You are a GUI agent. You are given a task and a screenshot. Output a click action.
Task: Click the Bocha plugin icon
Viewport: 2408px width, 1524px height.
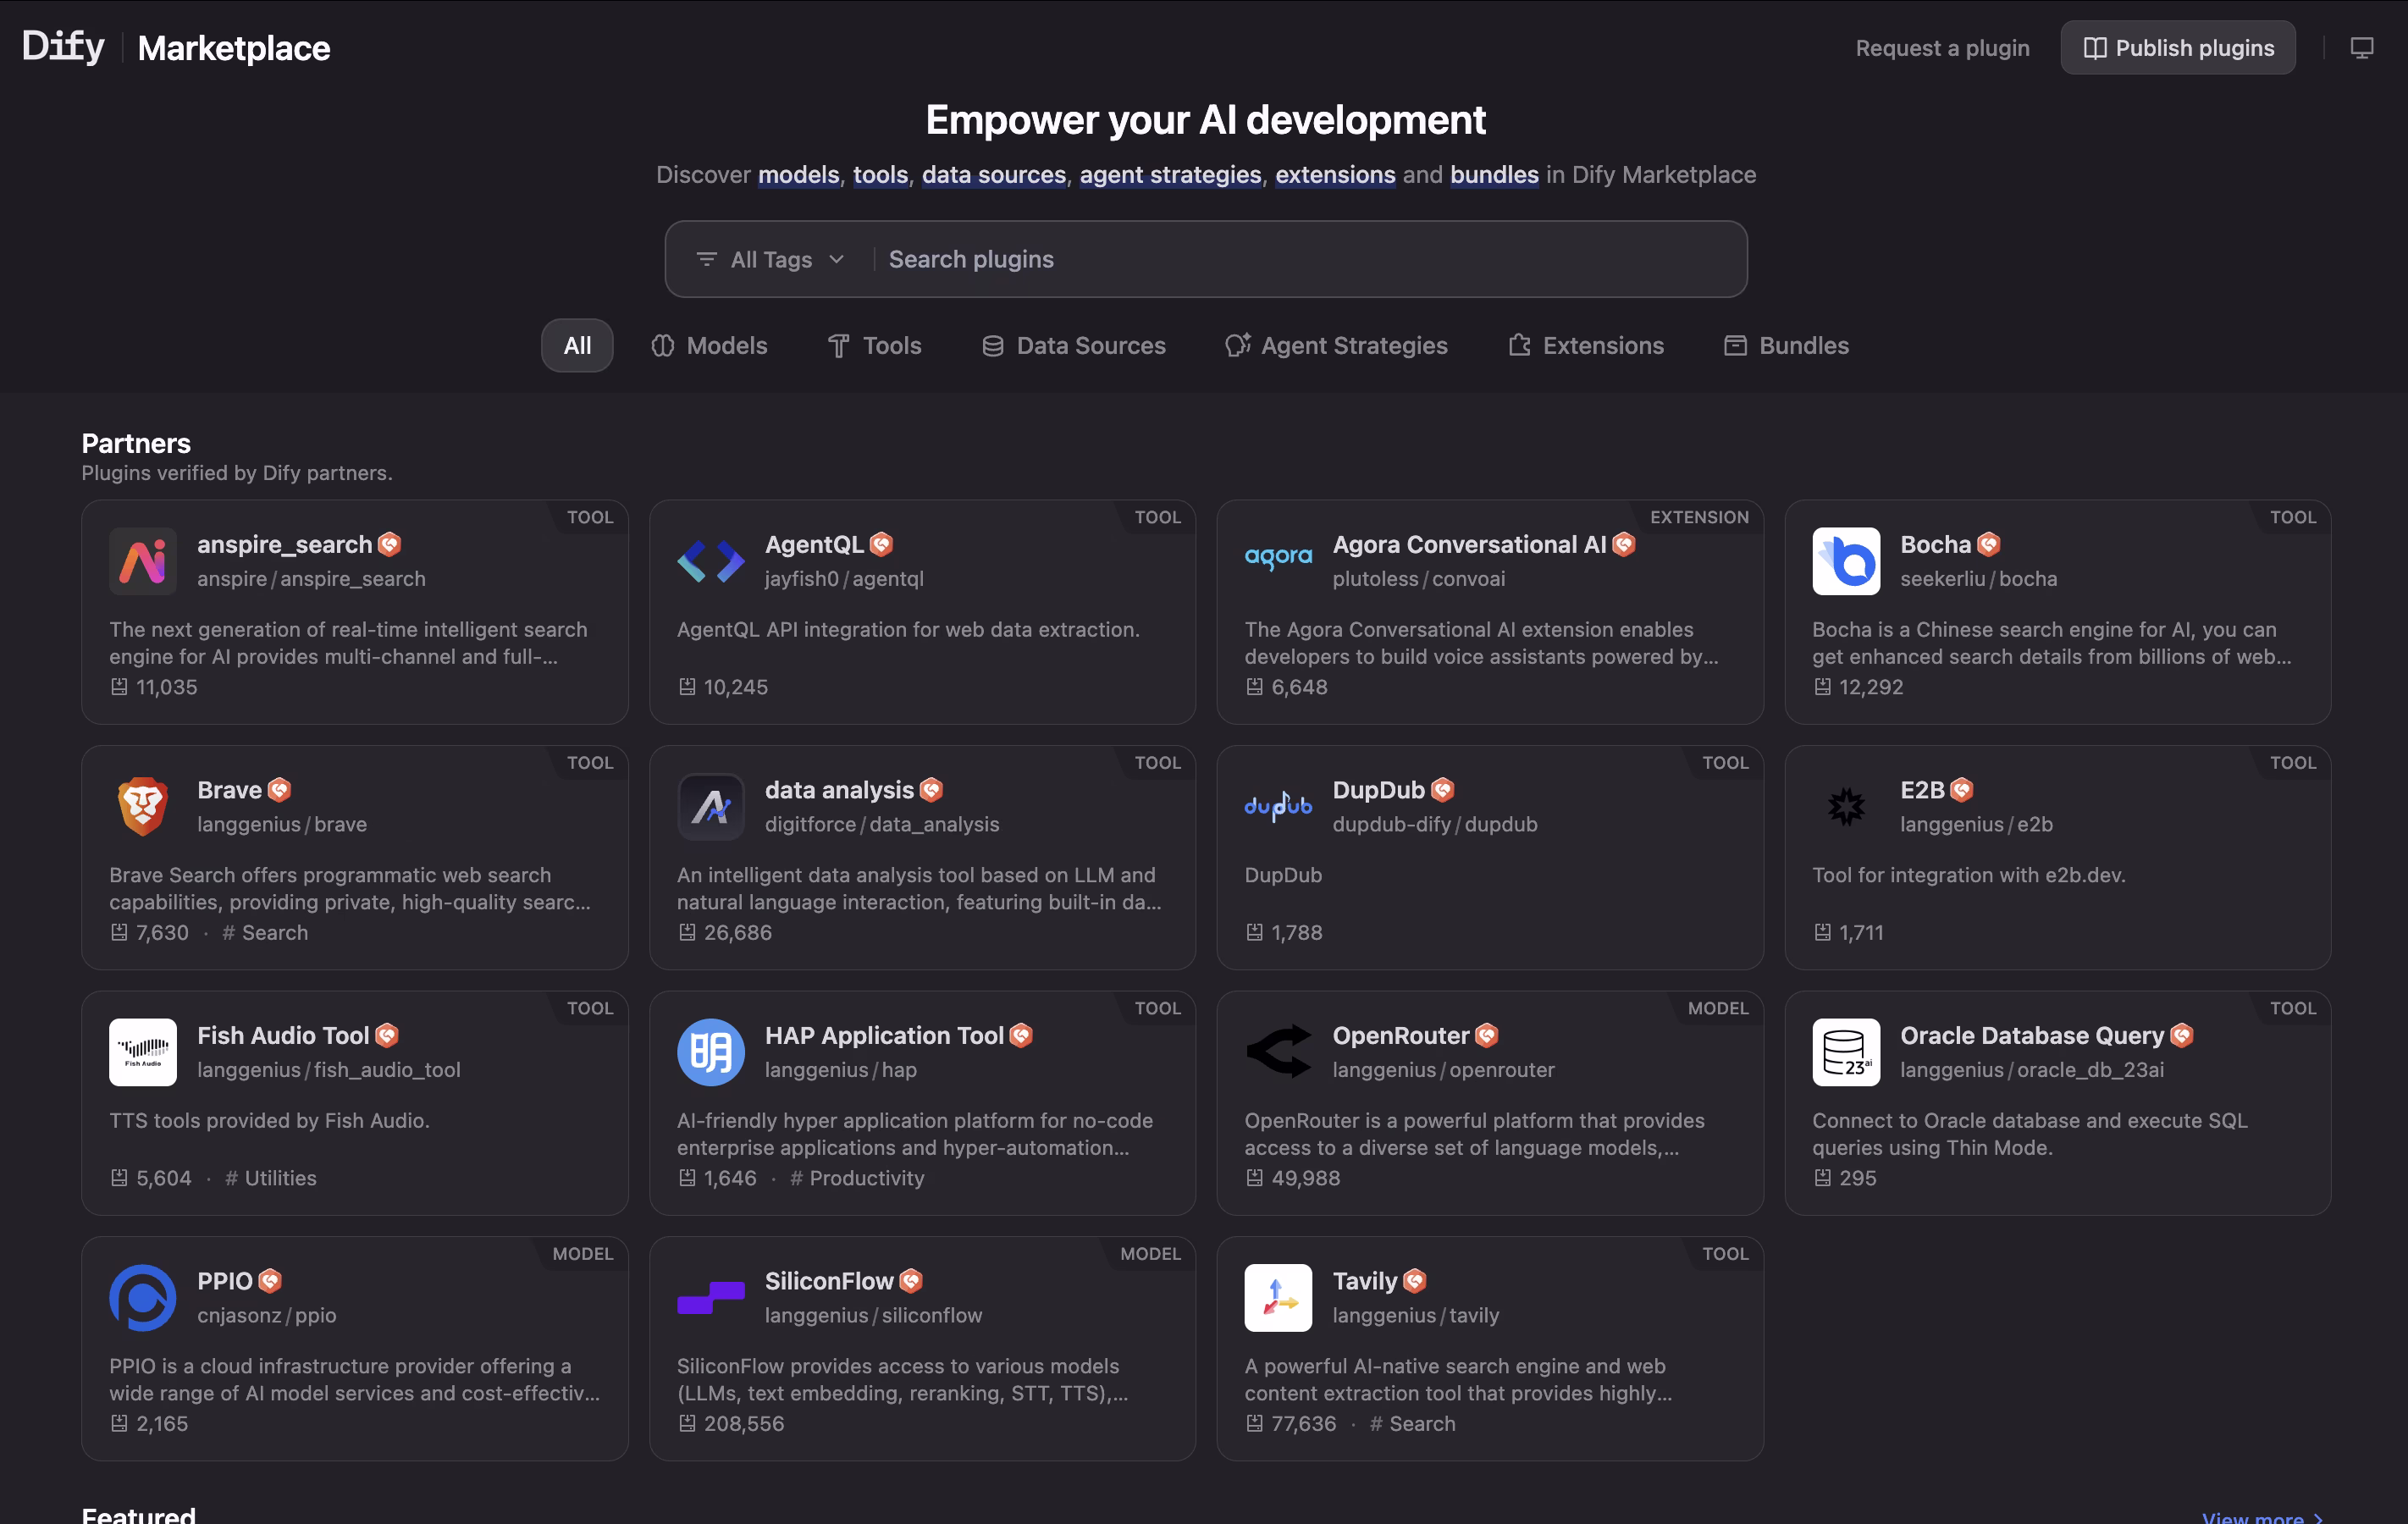[x=1845, y=561]
